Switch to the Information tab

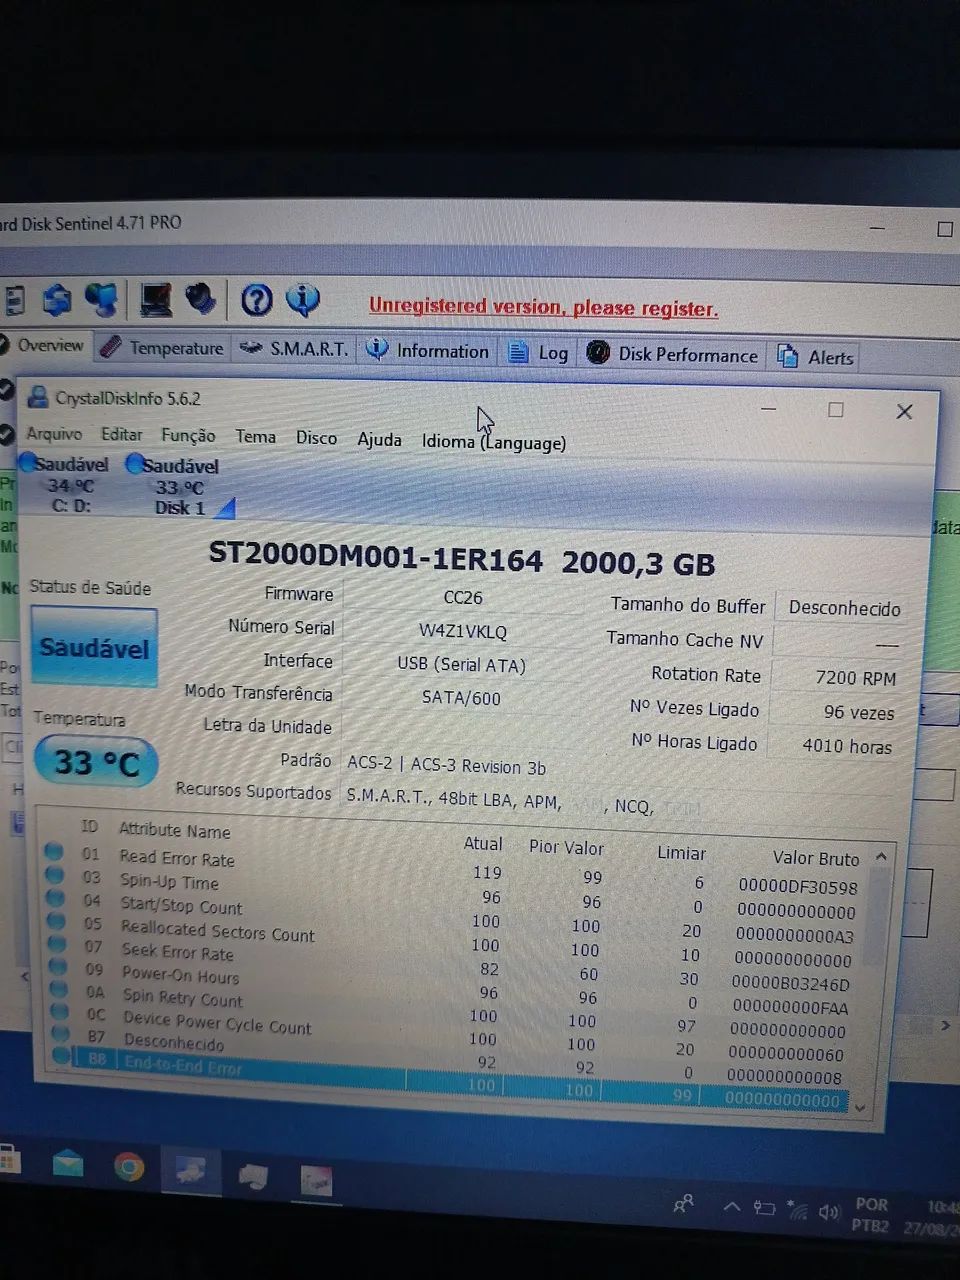(x=428, y=351)
